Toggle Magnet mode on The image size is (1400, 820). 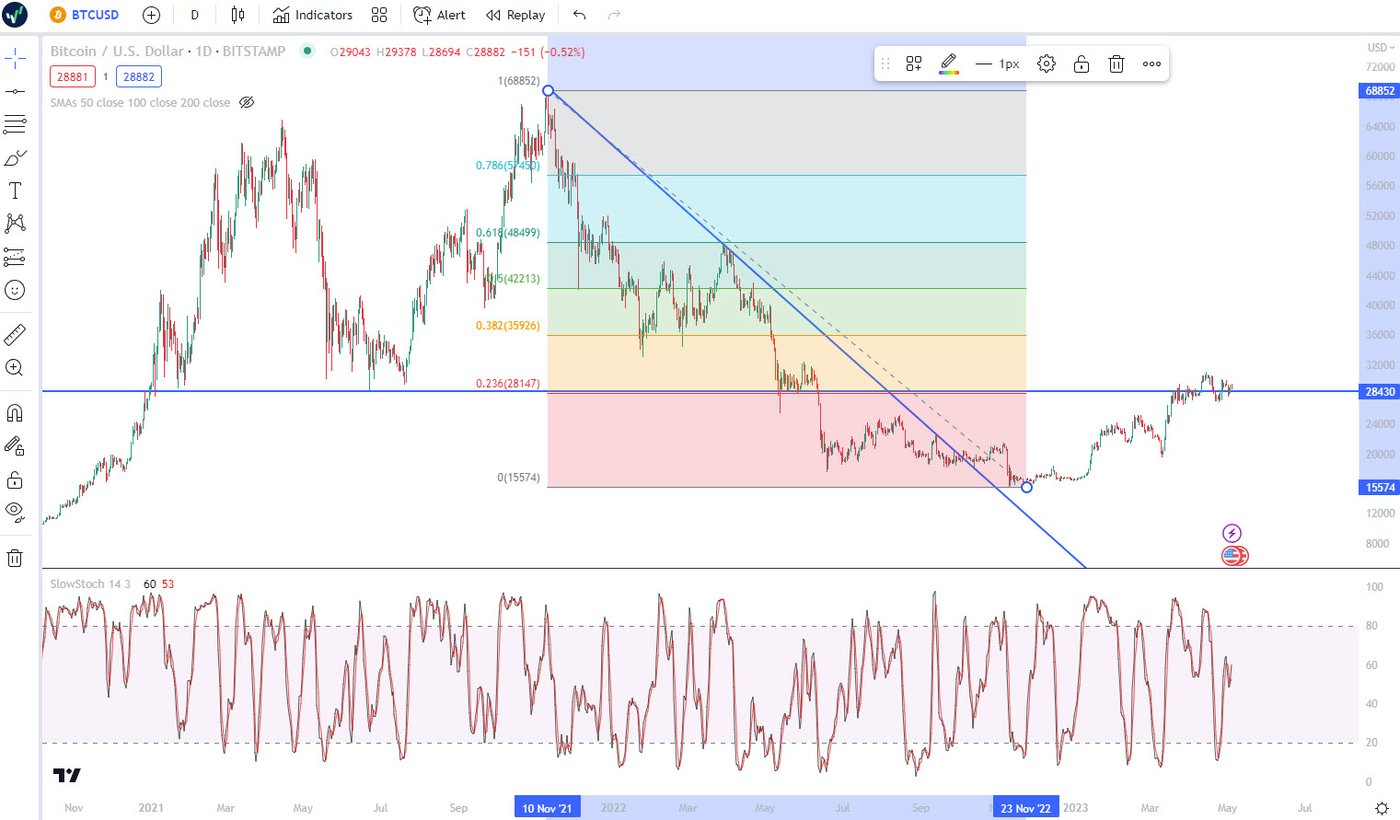[x=15, y=413]
